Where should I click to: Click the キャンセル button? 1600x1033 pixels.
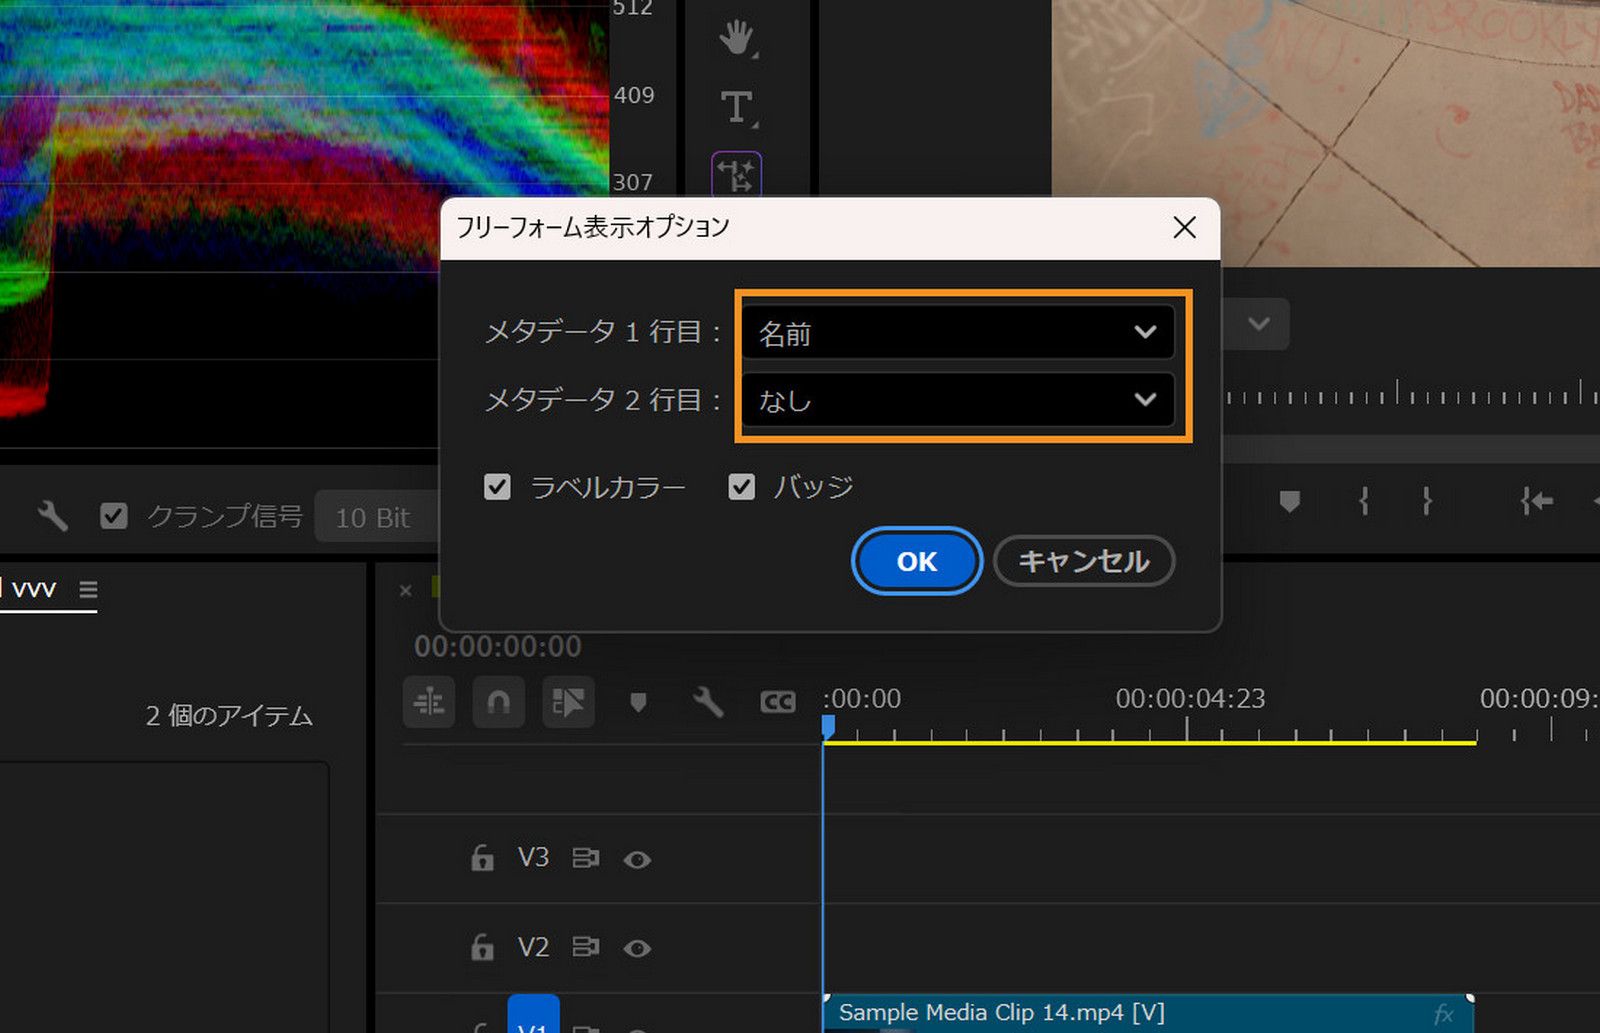point(1083,561)
